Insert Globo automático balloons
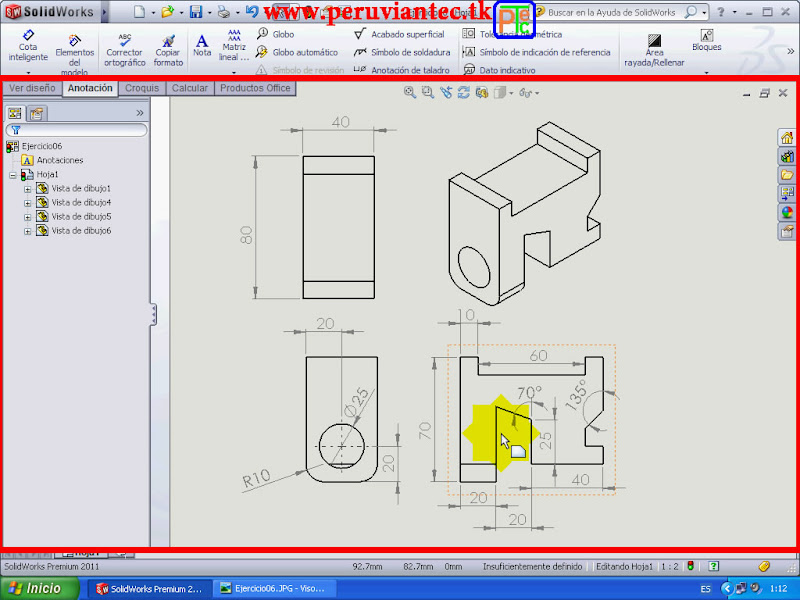Viewport: 800px width, 600px height. [x=297, y=52]
